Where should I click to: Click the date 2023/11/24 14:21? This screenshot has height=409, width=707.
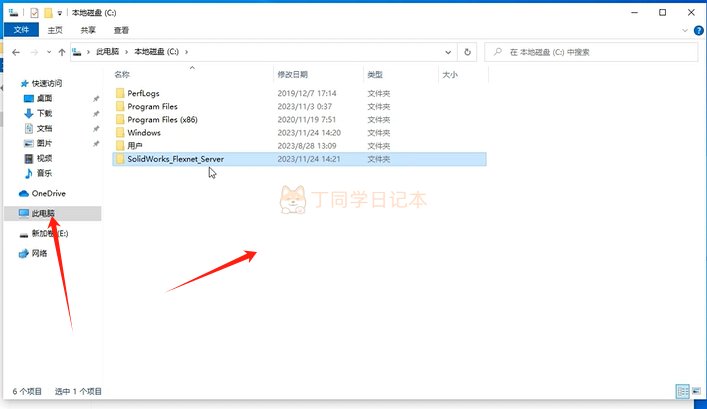point(309,159)
